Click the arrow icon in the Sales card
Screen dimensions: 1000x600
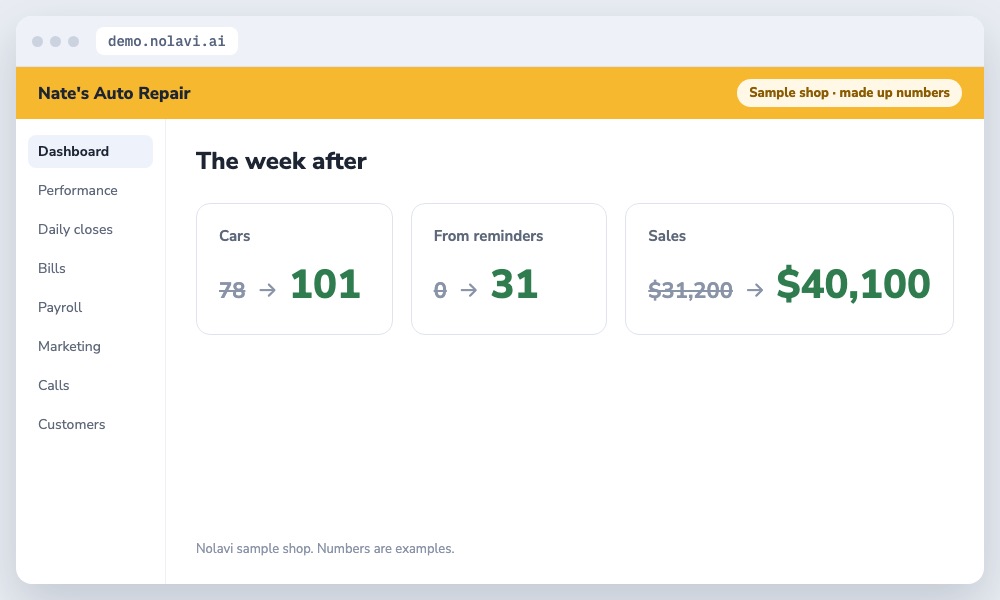pos(755,290)
